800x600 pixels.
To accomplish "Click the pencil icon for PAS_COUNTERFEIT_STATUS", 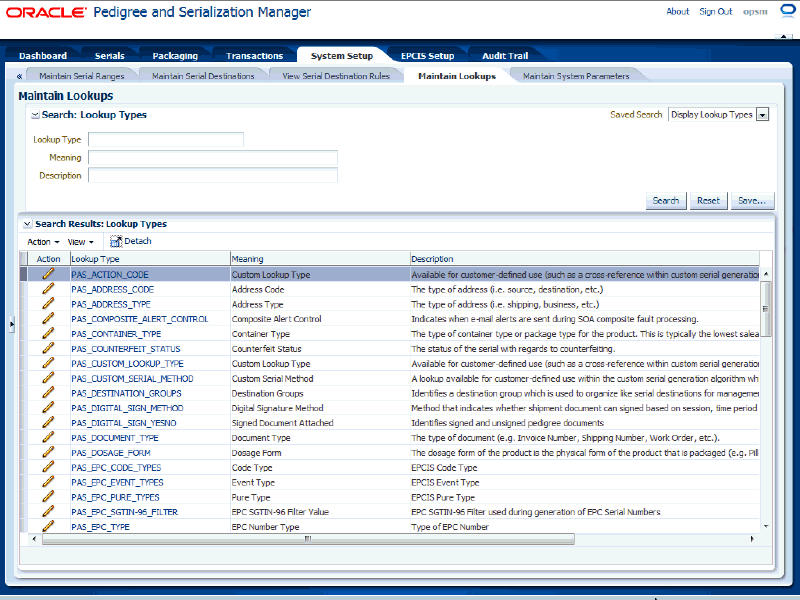I will click(48, 348).
